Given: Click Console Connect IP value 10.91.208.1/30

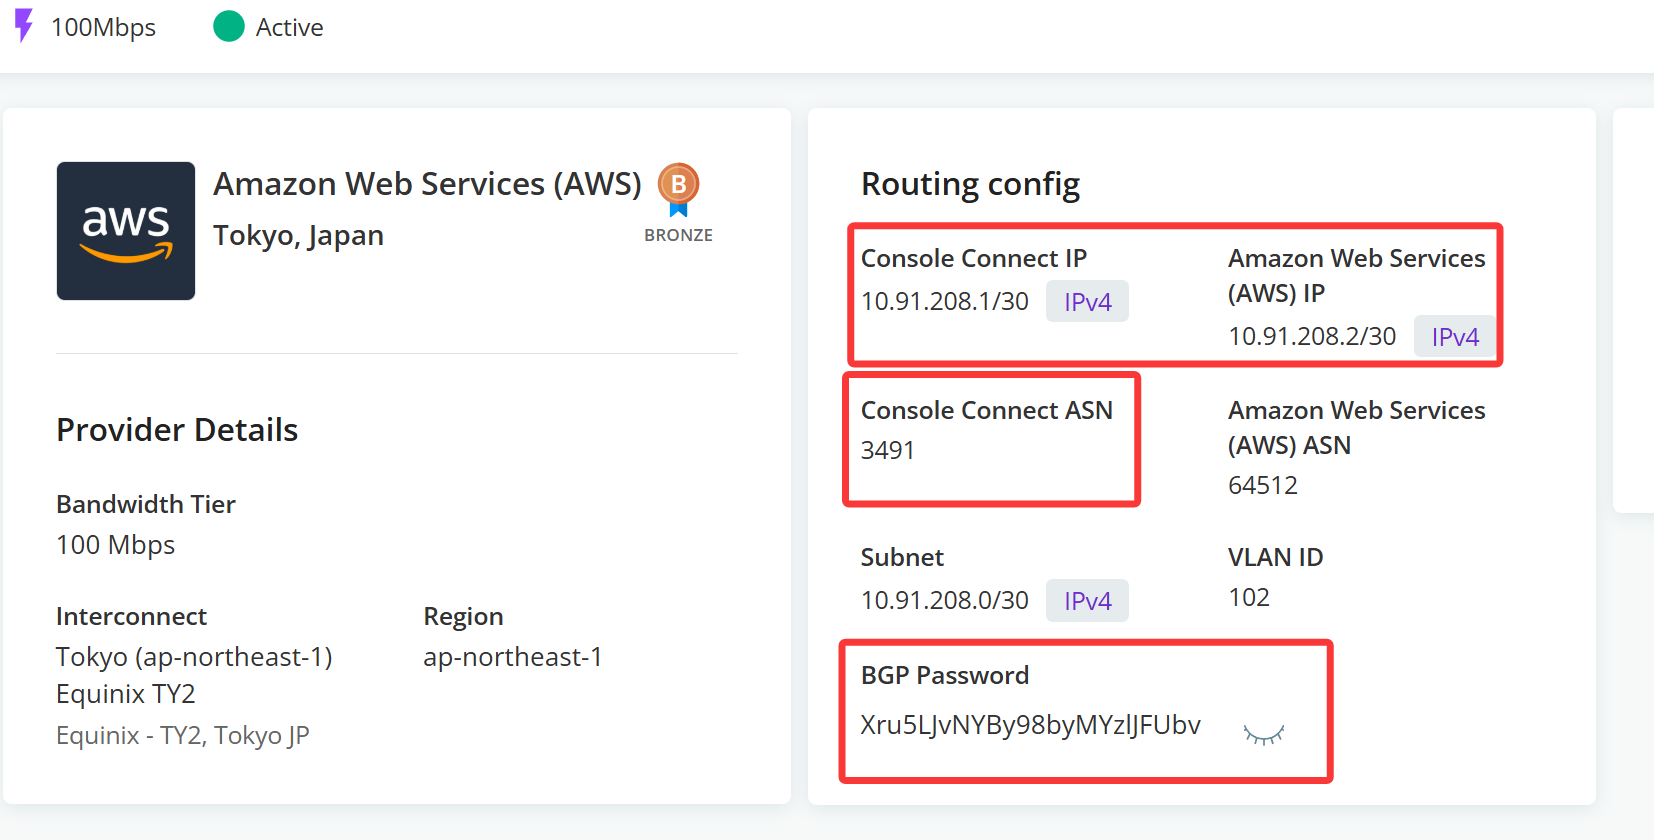Looking at the screenshot, I should [x=945, y=301].
